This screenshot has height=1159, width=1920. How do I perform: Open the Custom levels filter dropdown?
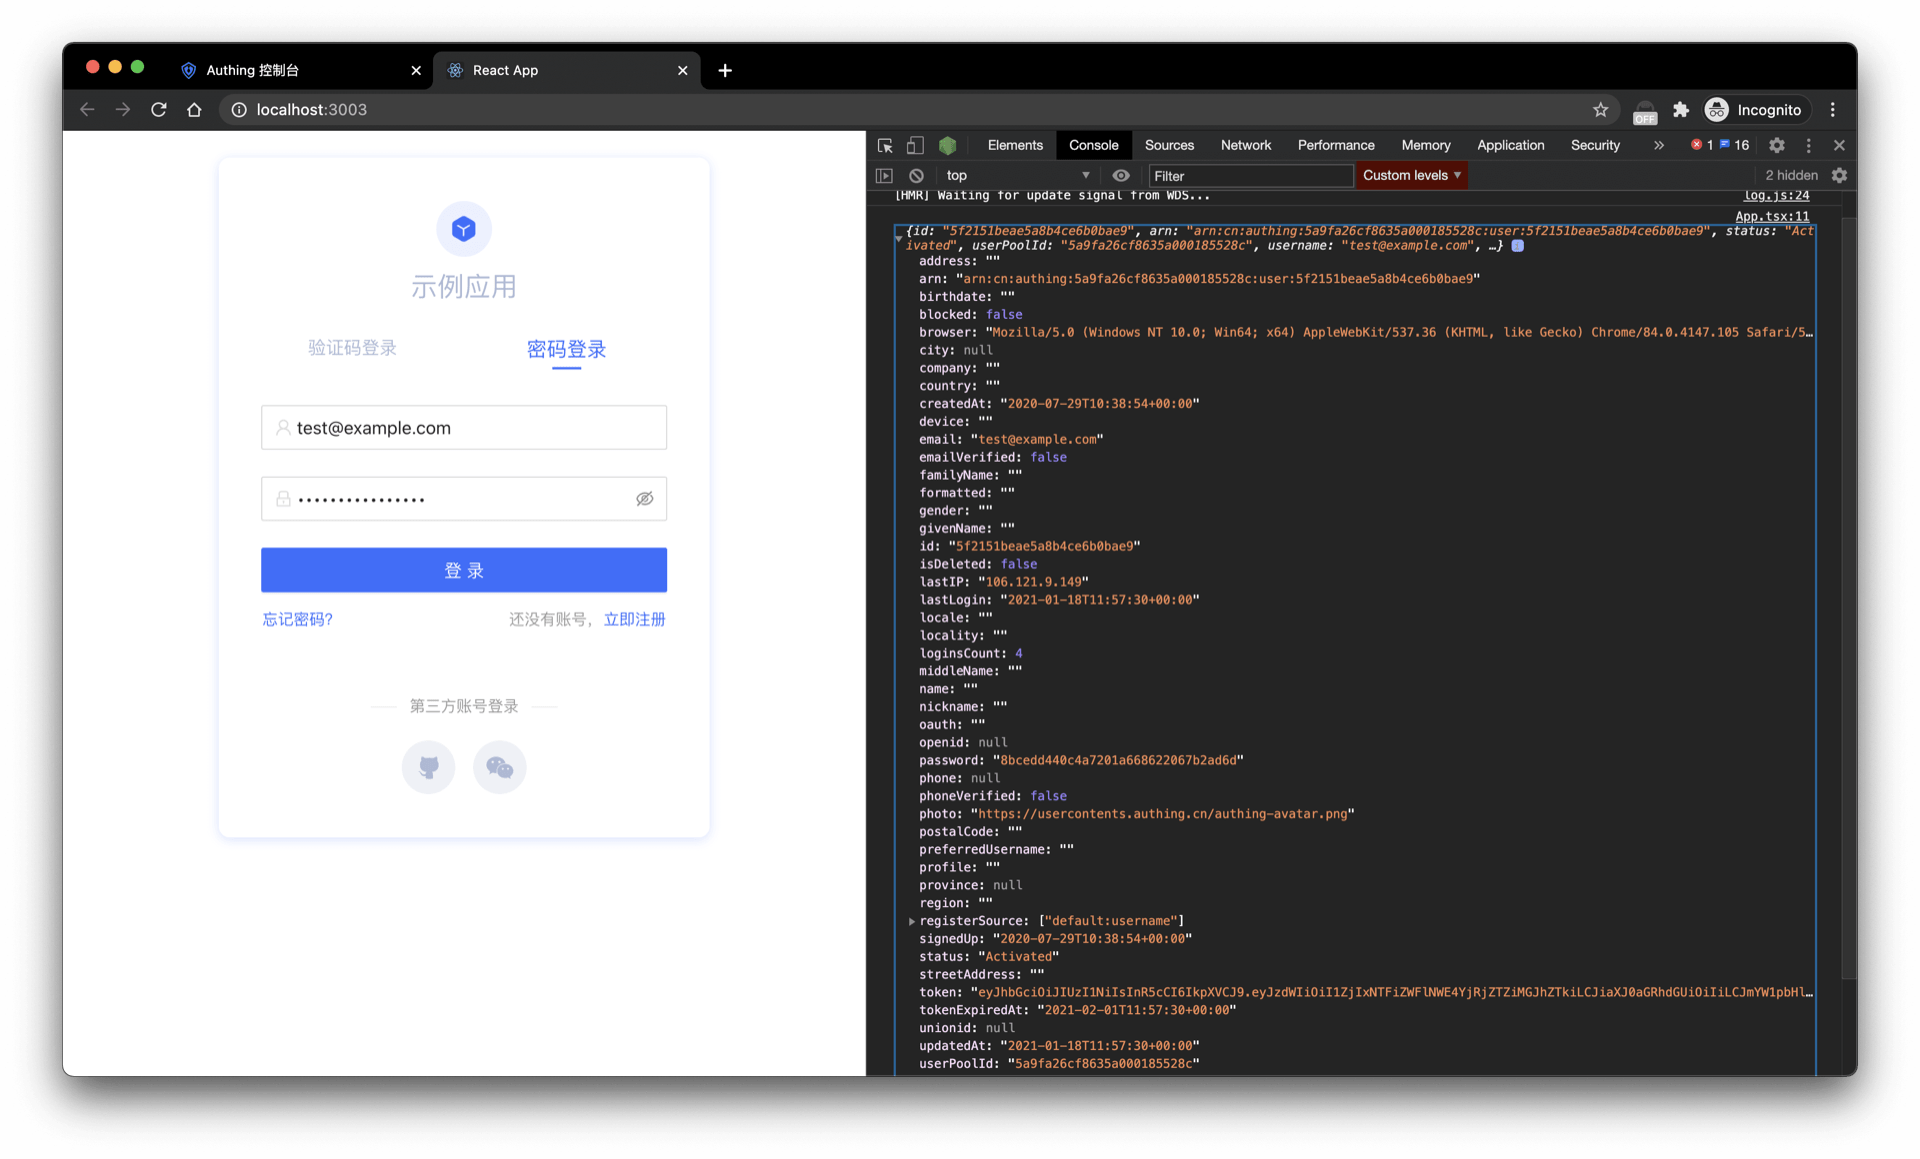click(1411, 175)
